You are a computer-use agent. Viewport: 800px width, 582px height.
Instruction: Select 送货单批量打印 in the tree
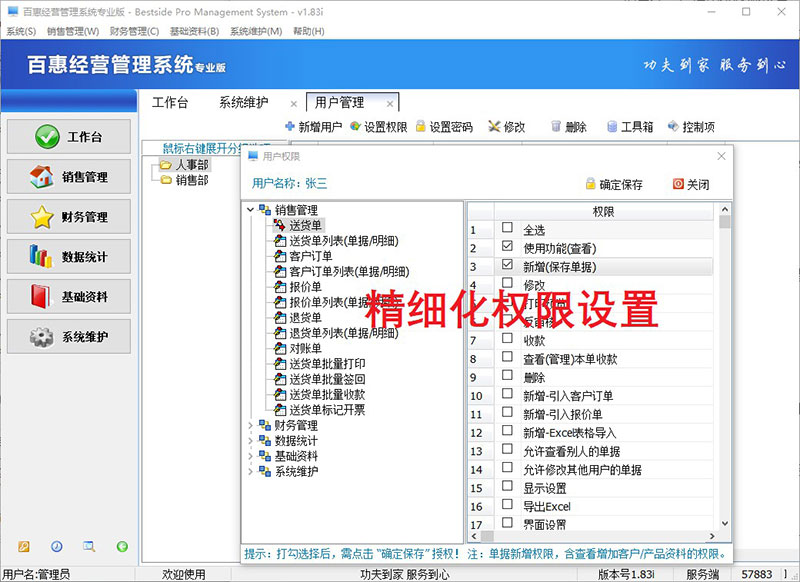tap(327, 363)
